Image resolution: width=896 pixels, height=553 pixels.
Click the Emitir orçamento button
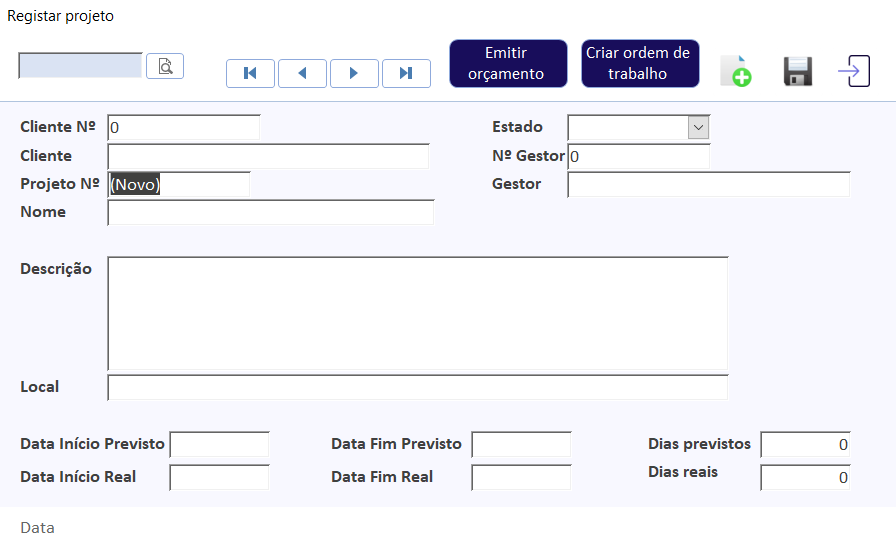(509, 63)
